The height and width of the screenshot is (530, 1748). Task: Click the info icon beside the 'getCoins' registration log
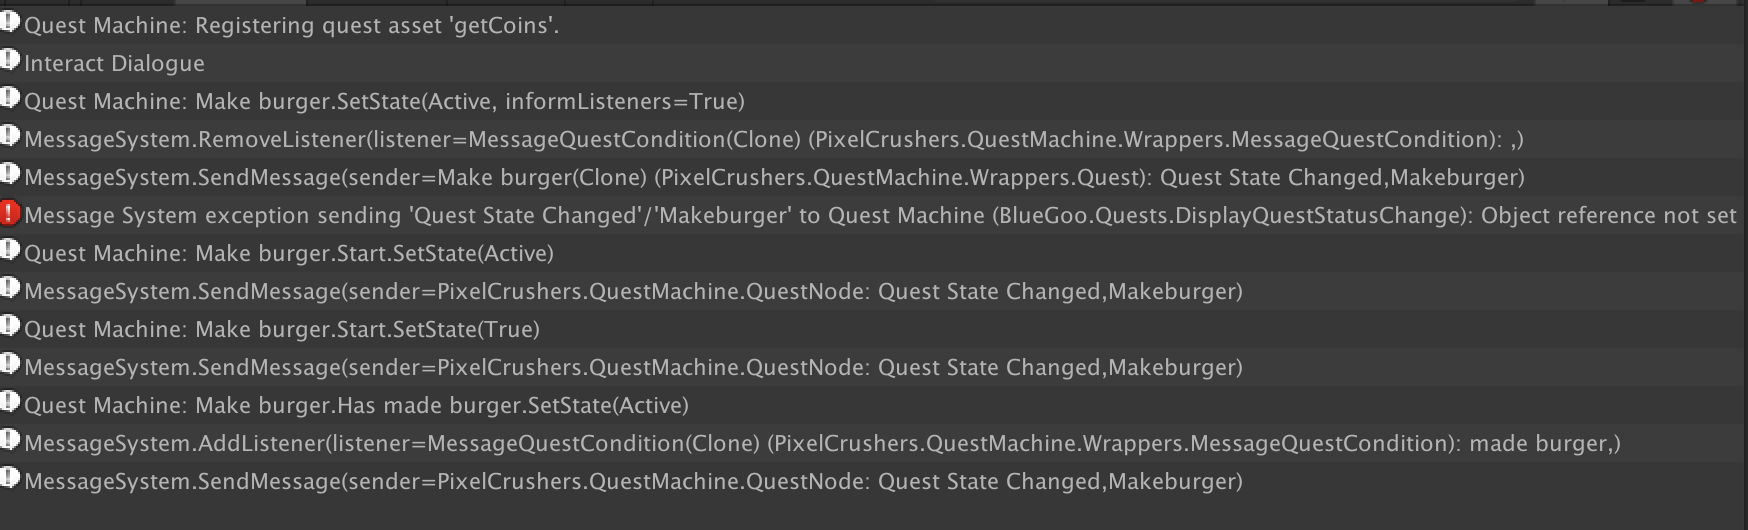(10, 23)
